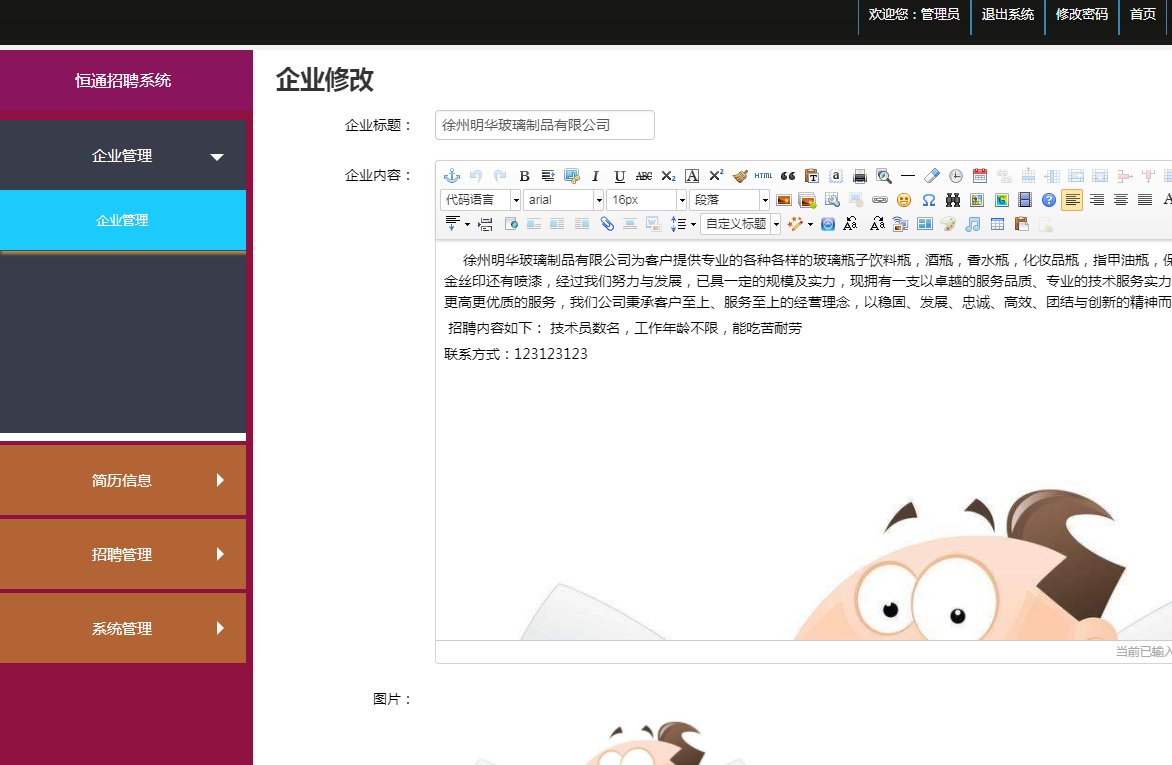The width and height of the screenshot is (1172, 765).
Task: Insert hyperlink with chain icon
Action: [x=880, y=200]
